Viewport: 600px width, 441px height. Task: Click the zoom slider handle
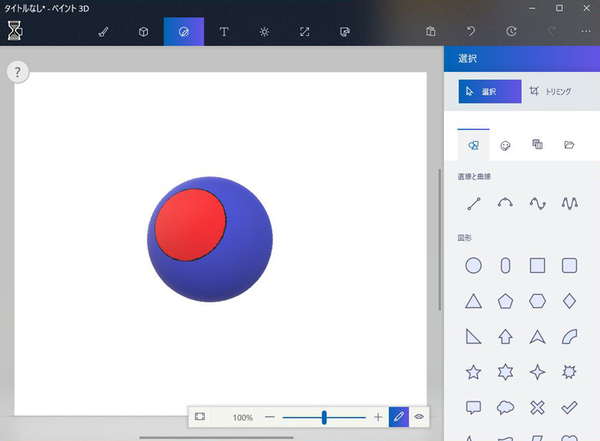tap(324, 416)
